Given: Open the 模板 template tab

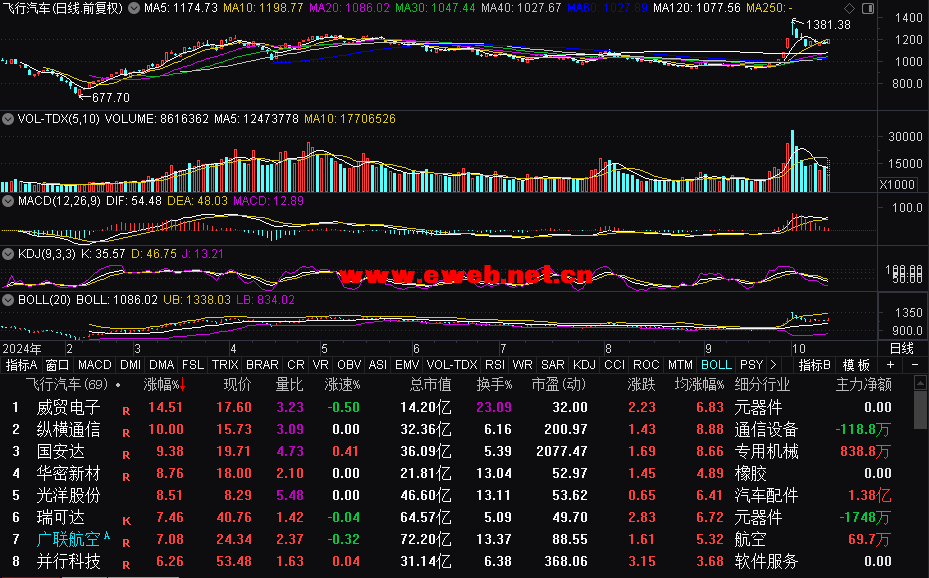Looking at the screenshot, I should [856, 365].
